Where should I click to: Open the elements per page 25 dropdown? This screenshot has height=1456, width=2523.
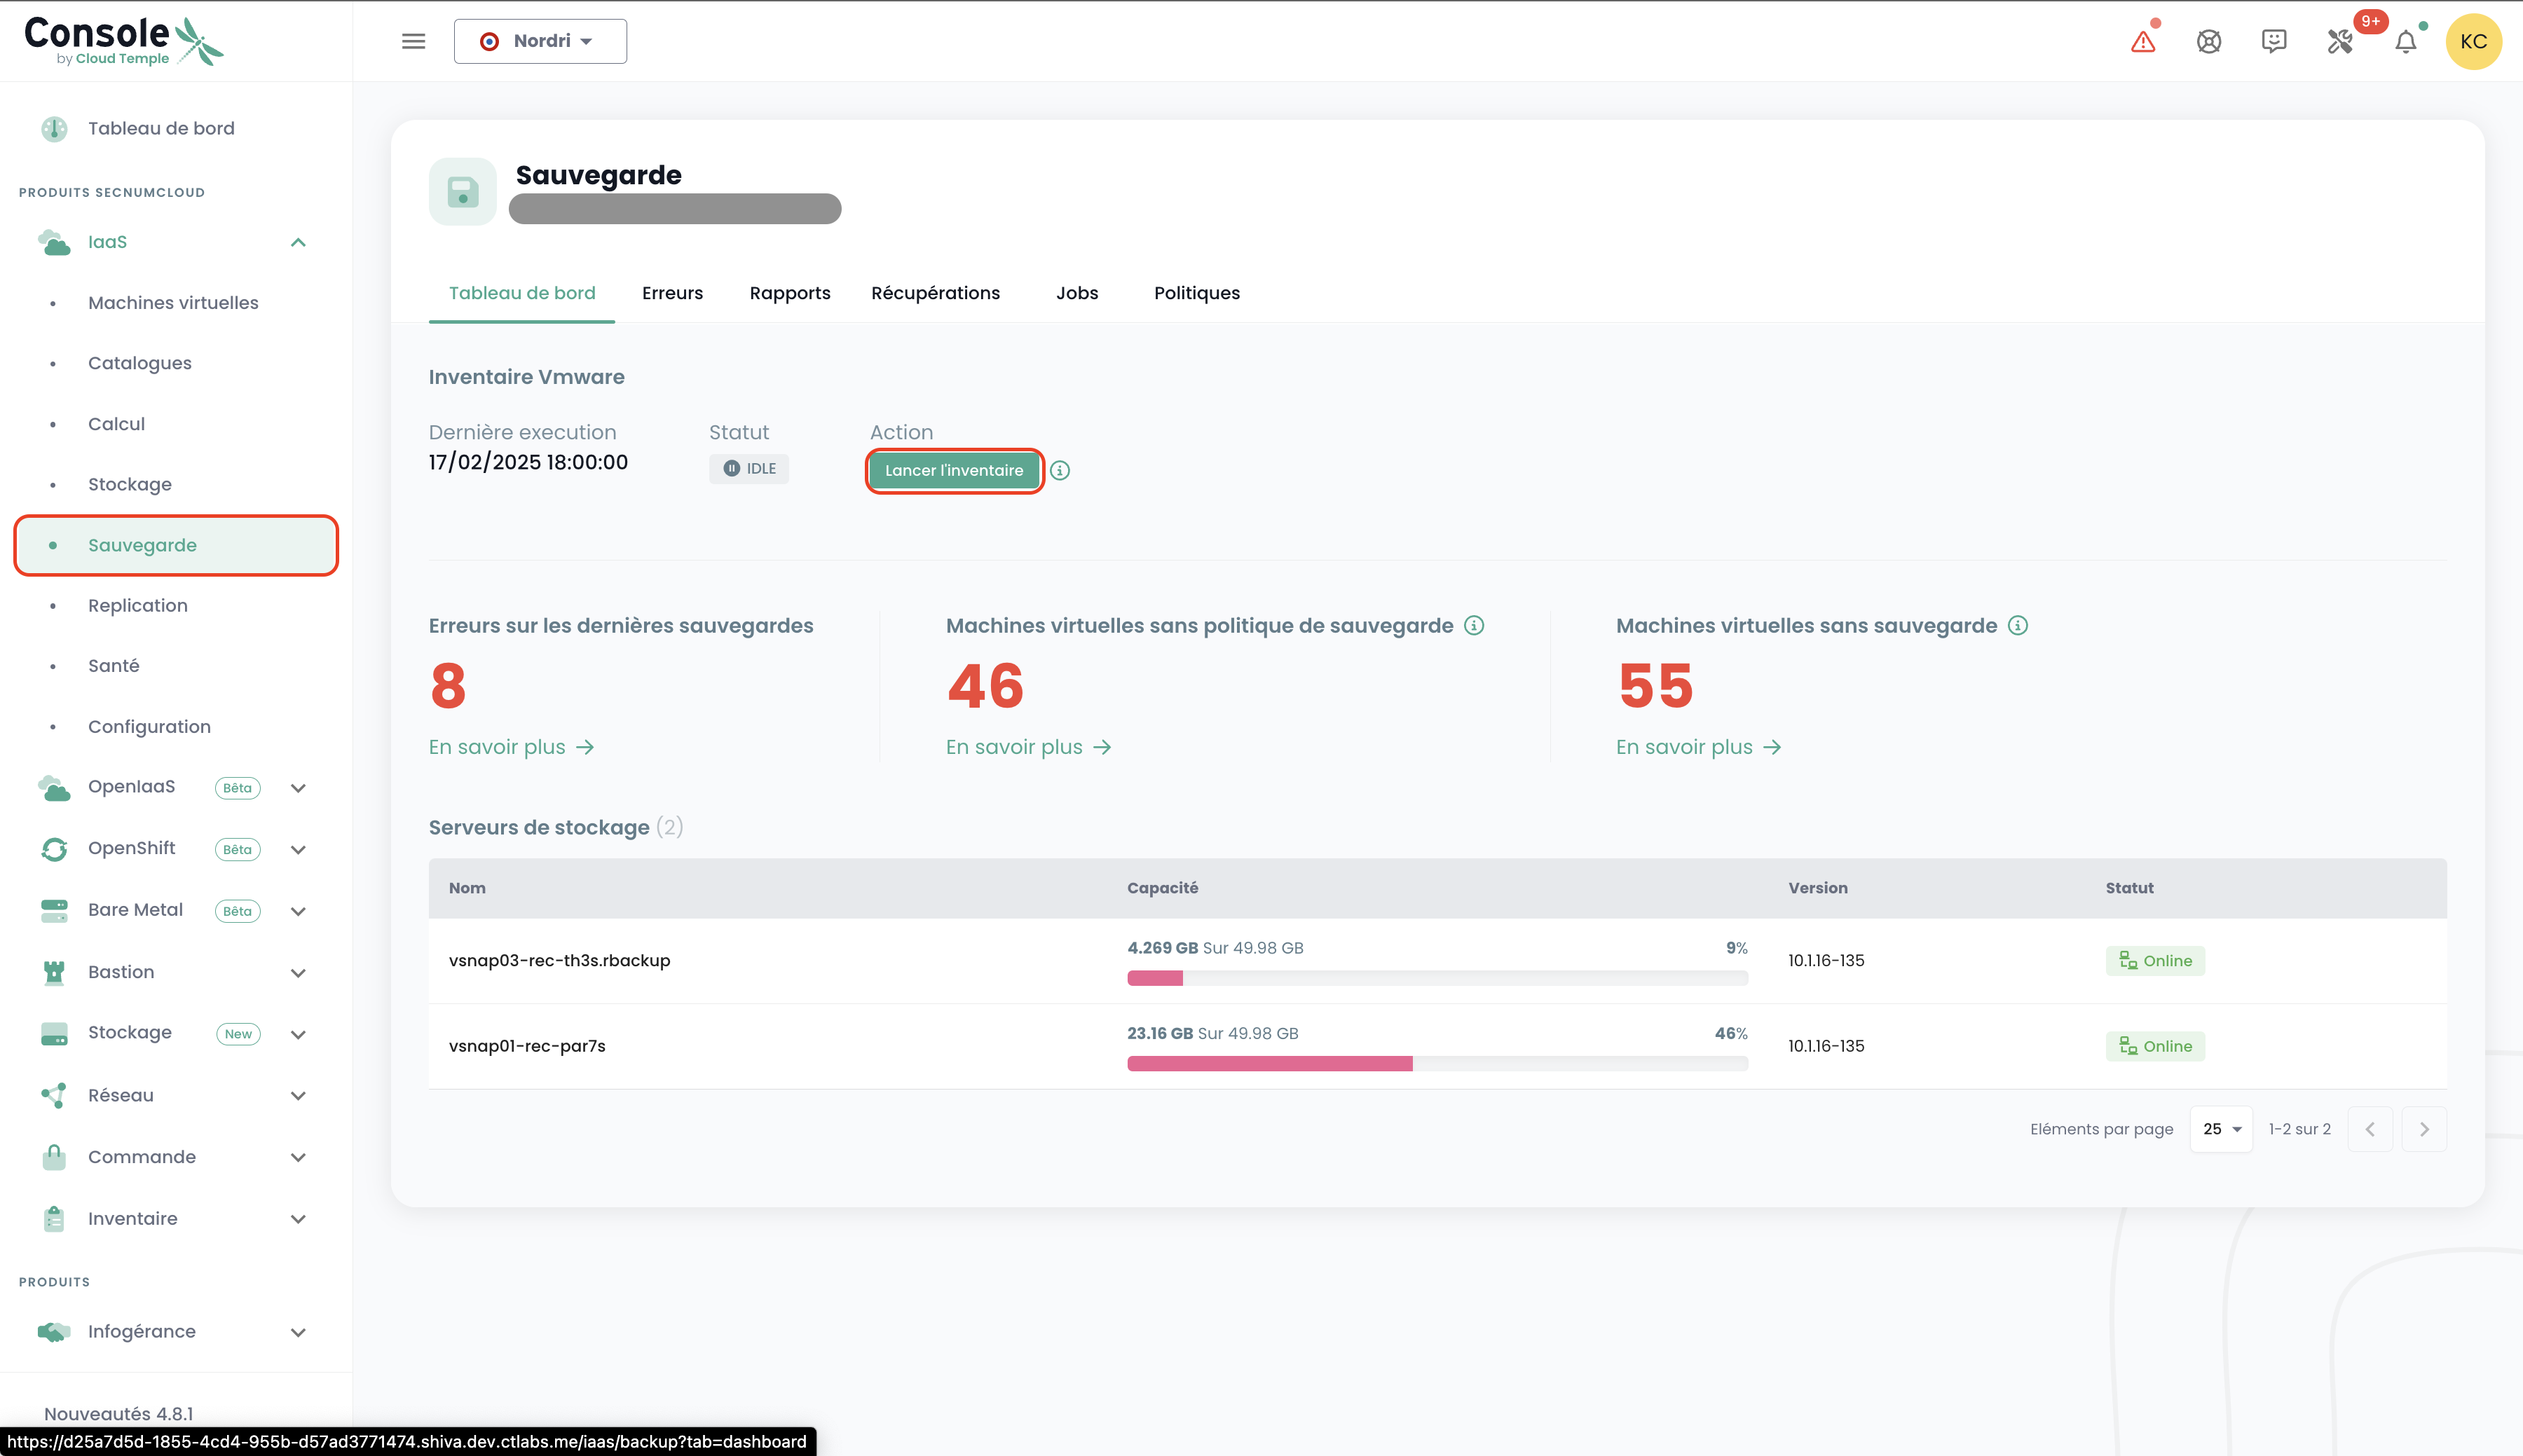pos(2221,1129)
